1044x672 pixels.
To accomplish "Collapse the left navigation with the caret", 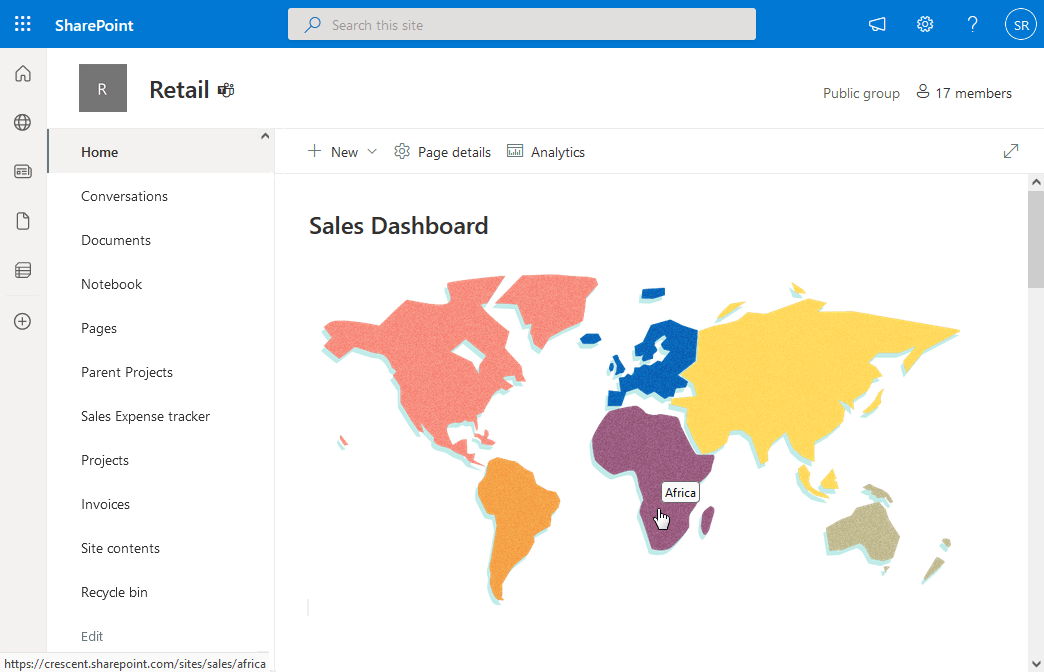I will tap(265, 134).
